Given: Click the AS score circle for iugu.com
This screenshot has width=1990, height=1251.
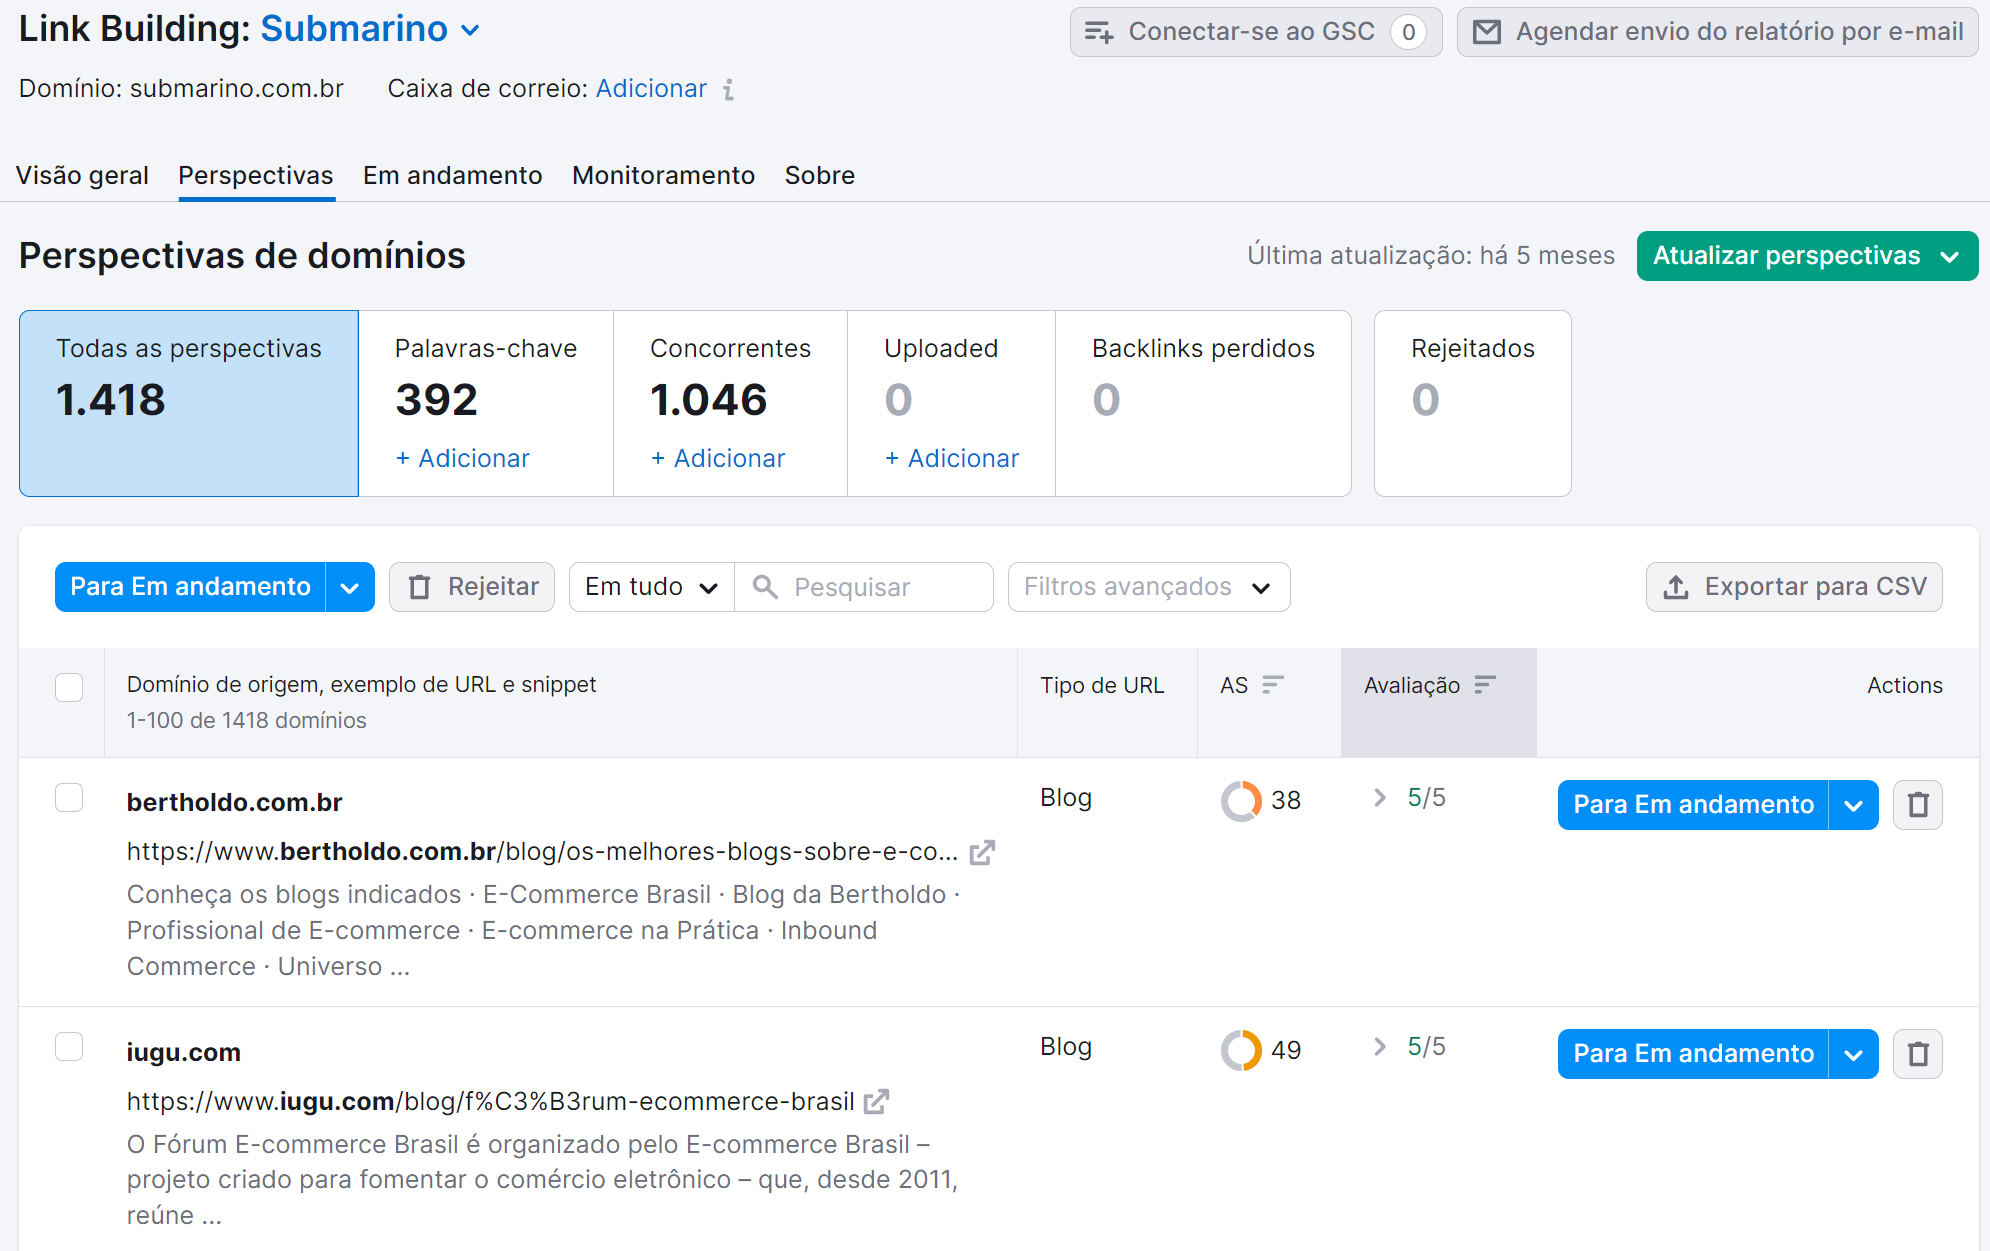Looking at the screenshot, I should click(1241, 1050).
